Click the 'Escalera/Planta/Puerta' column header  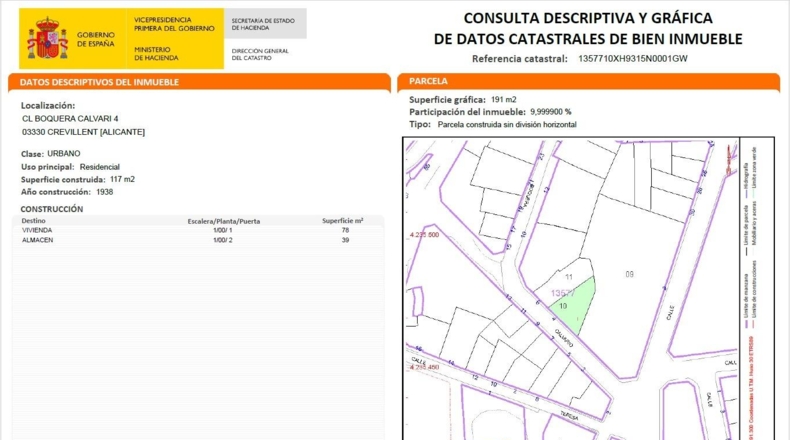pyautogui.click(x=224, y=221)
